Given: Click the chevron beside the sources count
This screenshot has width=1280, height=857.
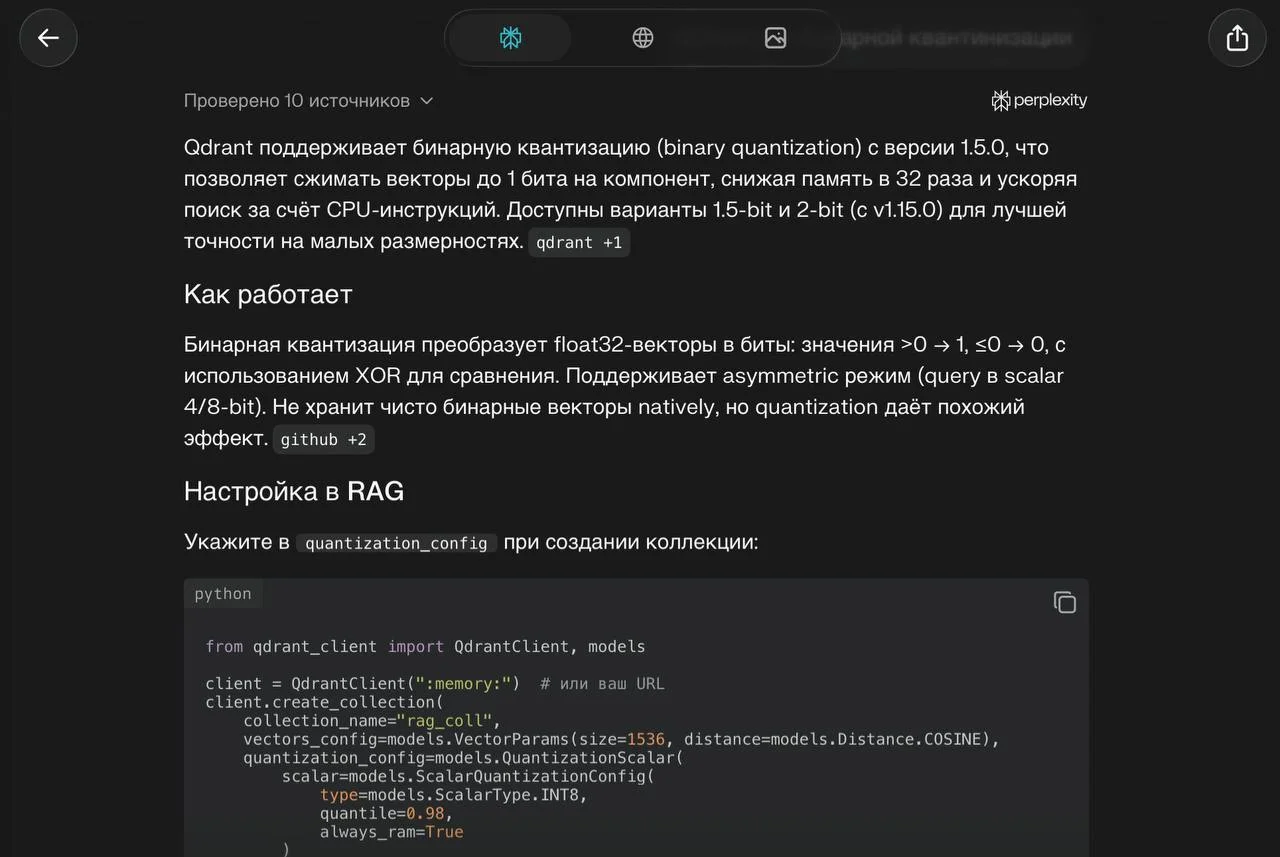Looking at the screenshot, I should coord(426,101).
